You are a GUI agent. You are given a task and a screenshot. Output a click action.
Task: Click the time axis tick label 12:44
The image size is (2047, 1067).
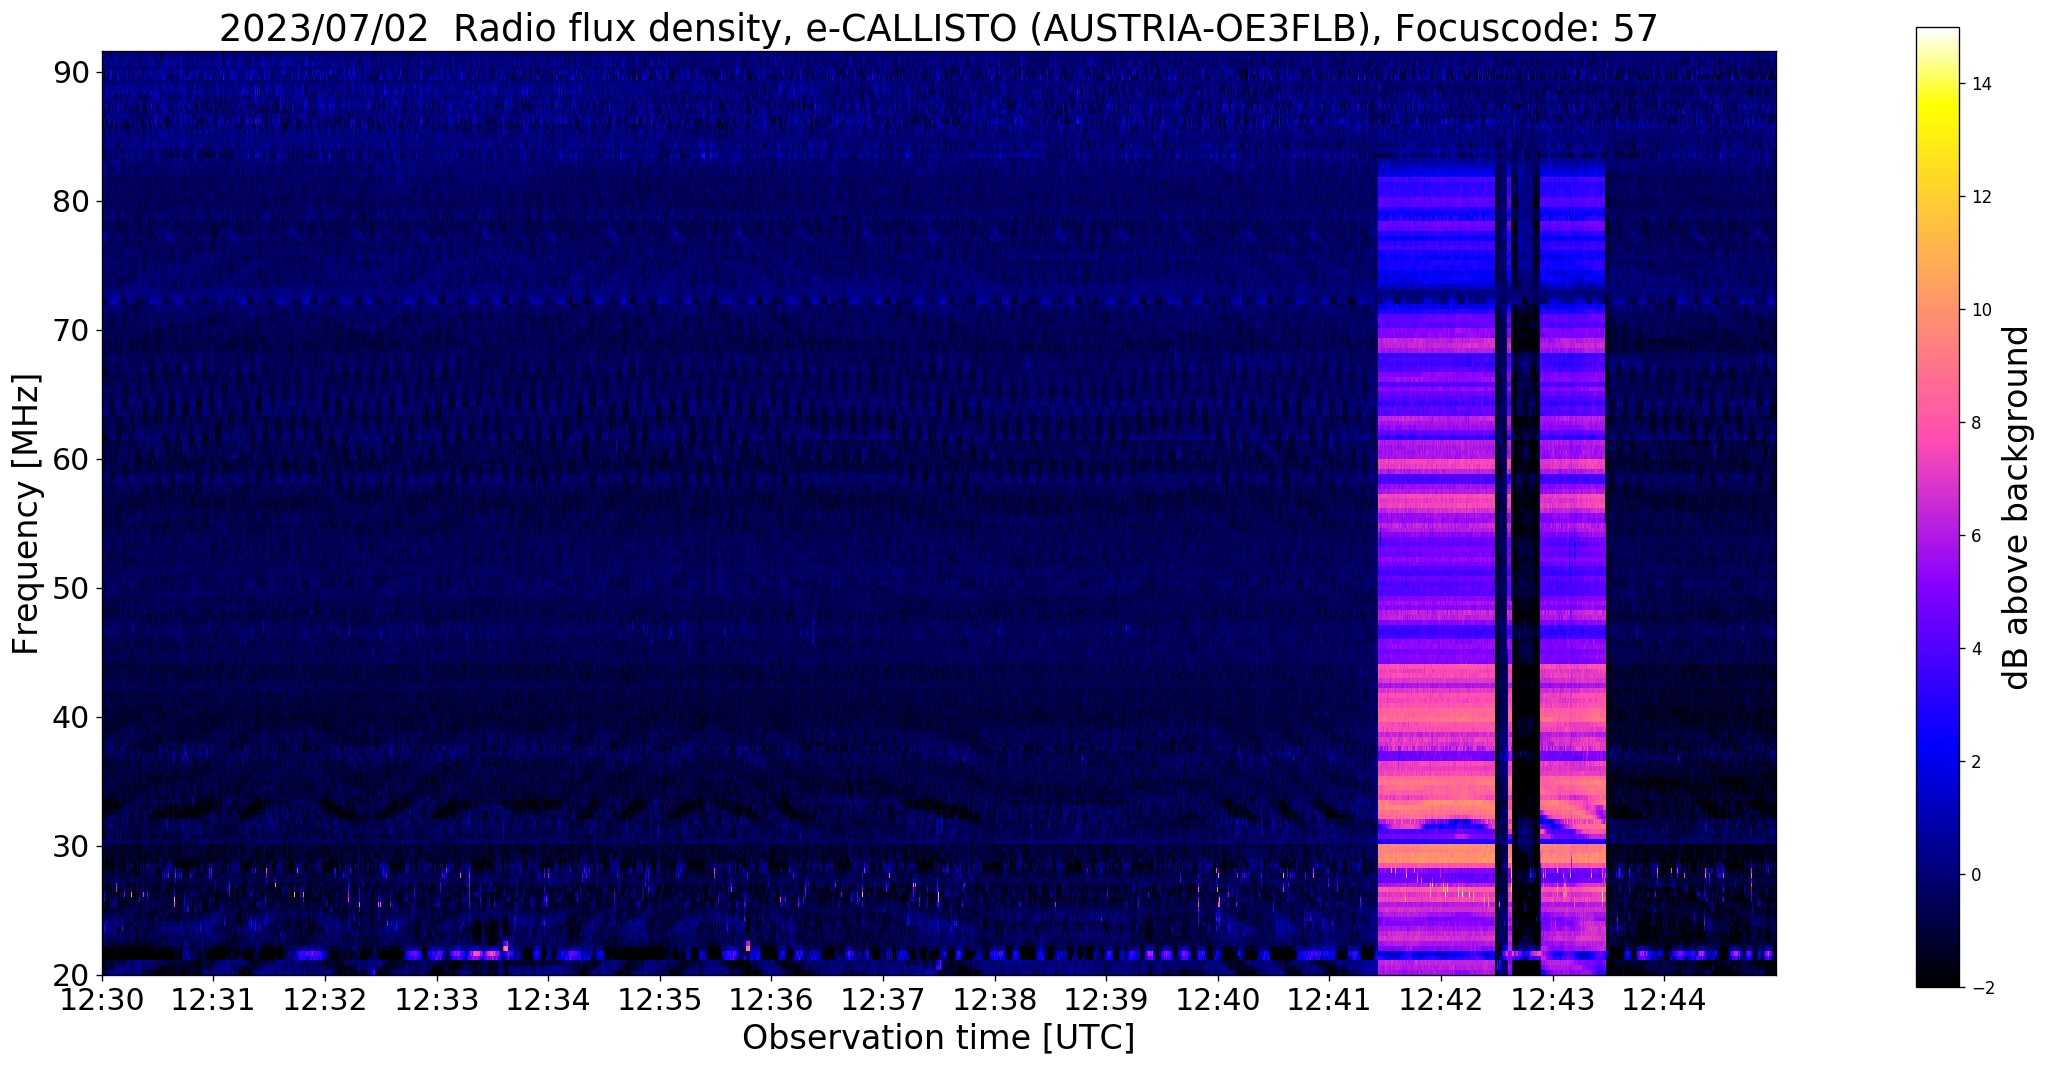pos(1664,1000)
